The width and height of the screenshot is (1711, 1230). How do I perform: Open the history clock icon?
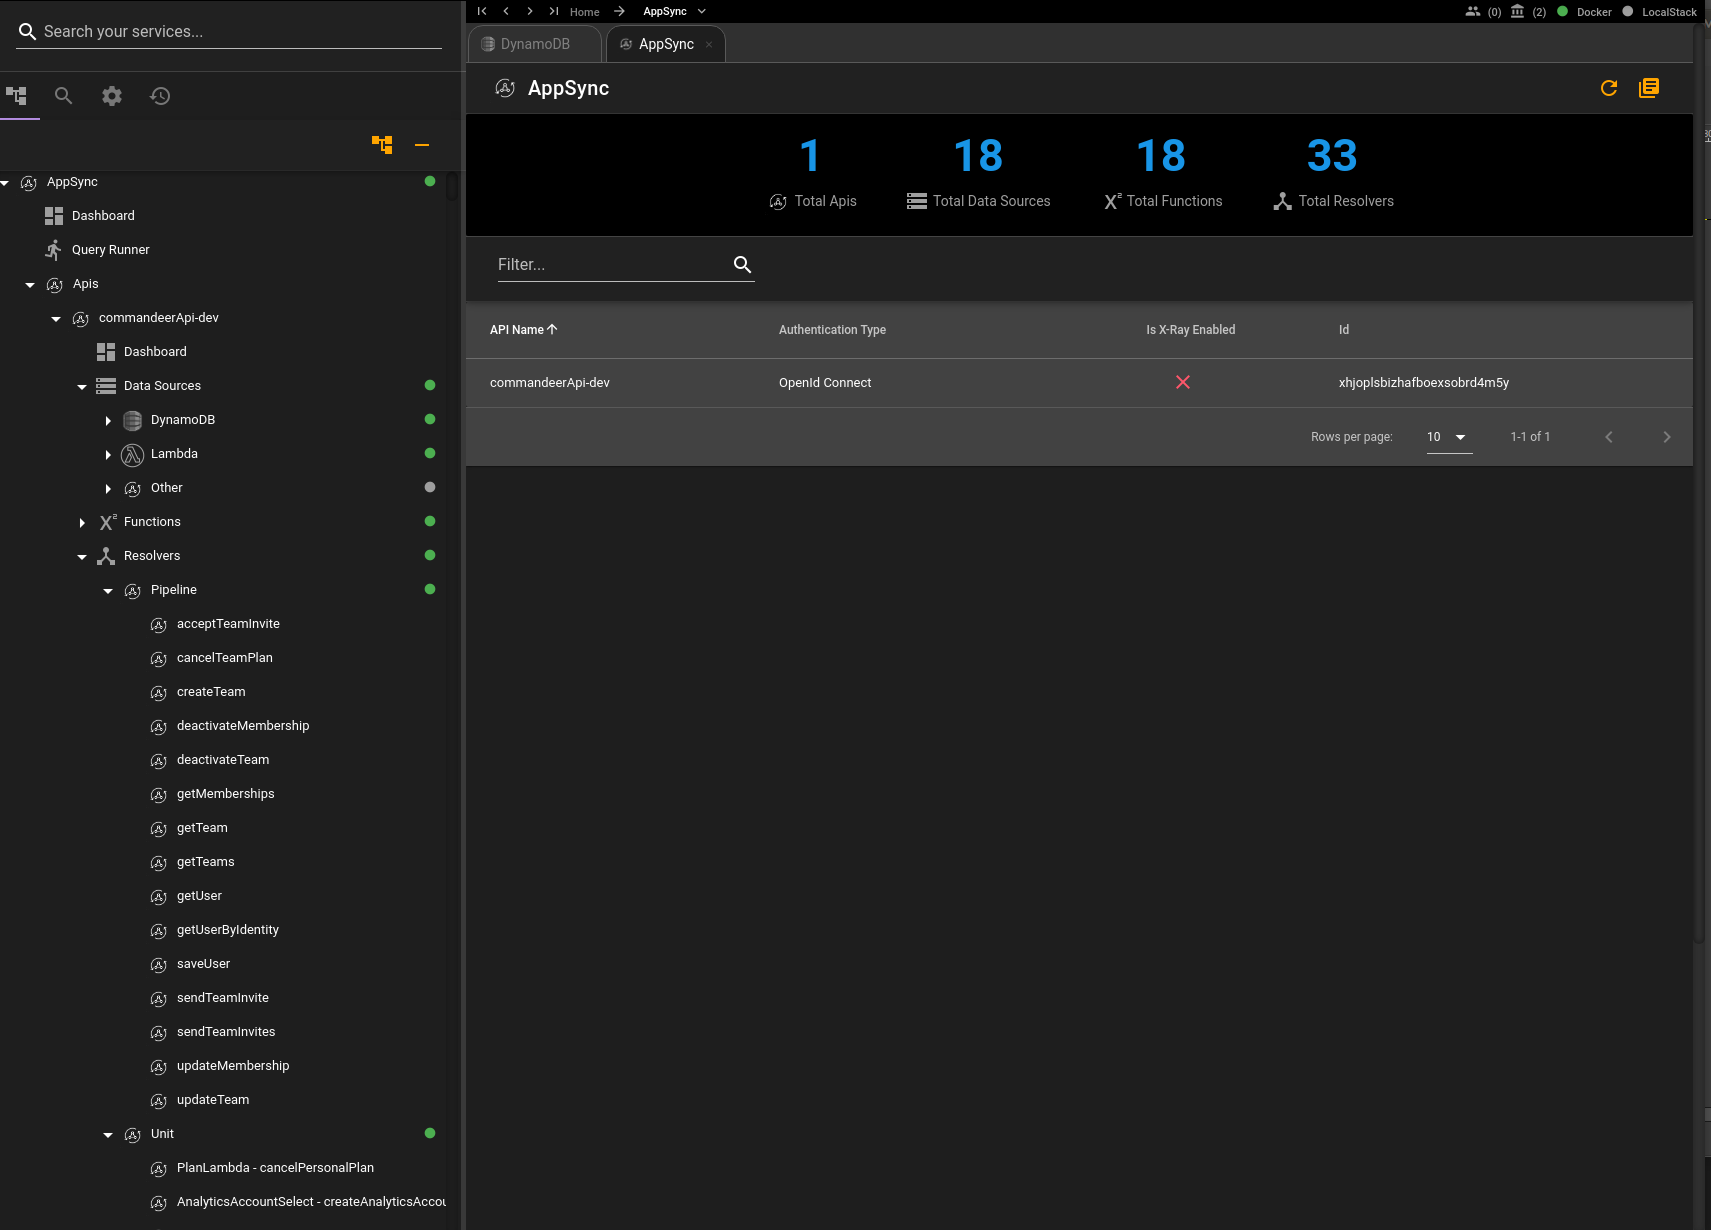(160, 96)
